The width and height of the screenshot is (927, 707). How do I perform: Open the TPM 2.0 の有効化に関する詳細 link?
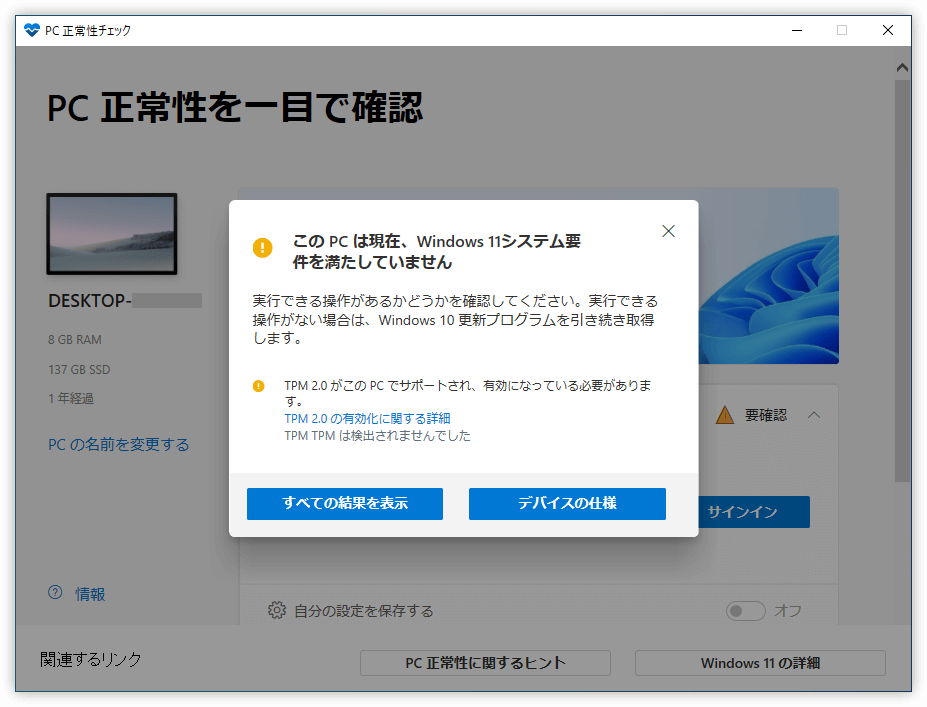tap(367, 419)
